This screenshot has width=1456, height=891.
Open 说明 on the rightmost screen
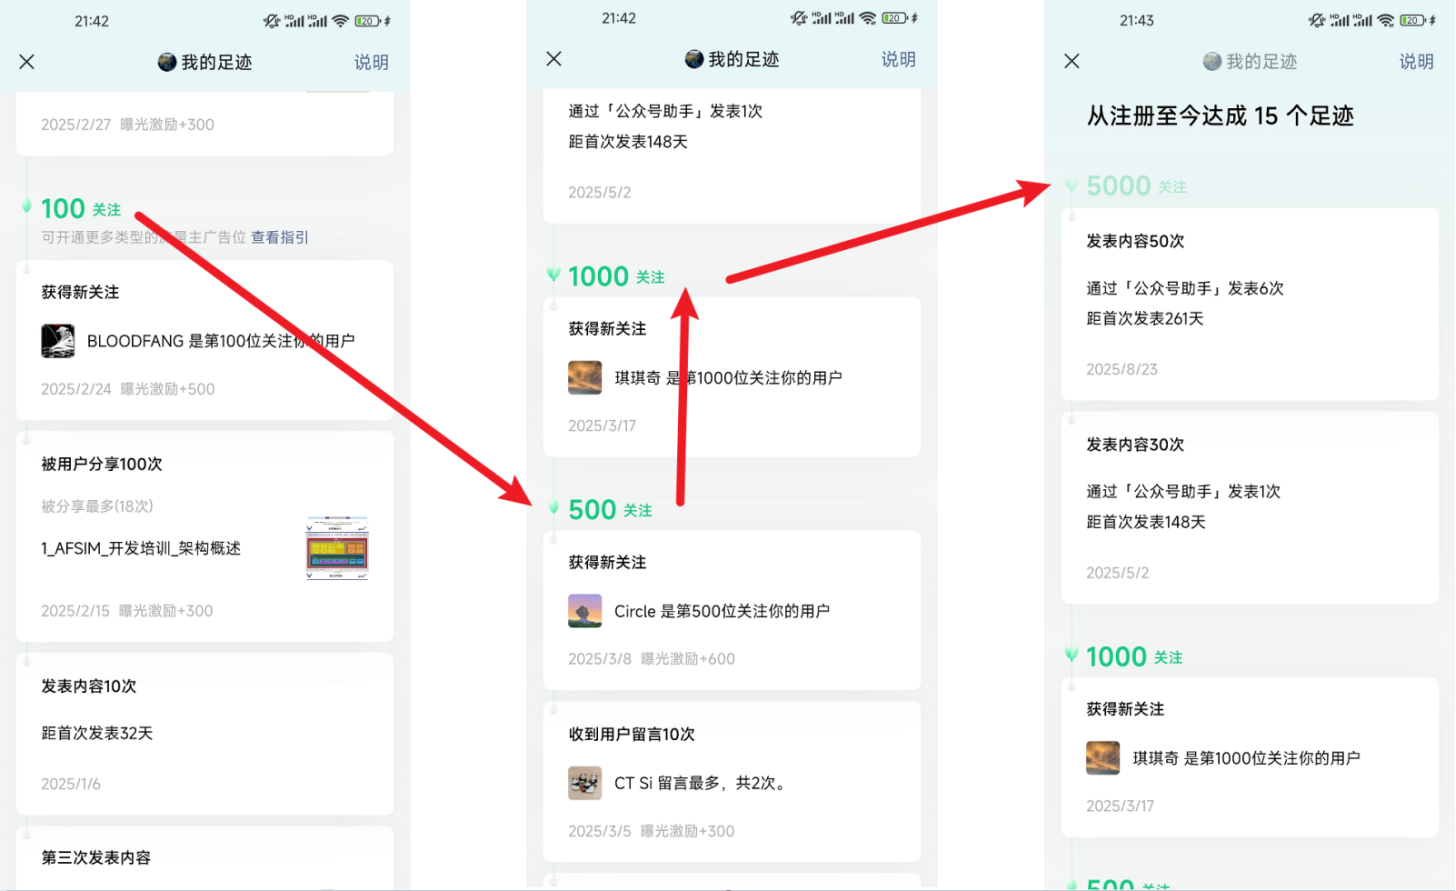pyautogui.click(x=1416, y=61)
